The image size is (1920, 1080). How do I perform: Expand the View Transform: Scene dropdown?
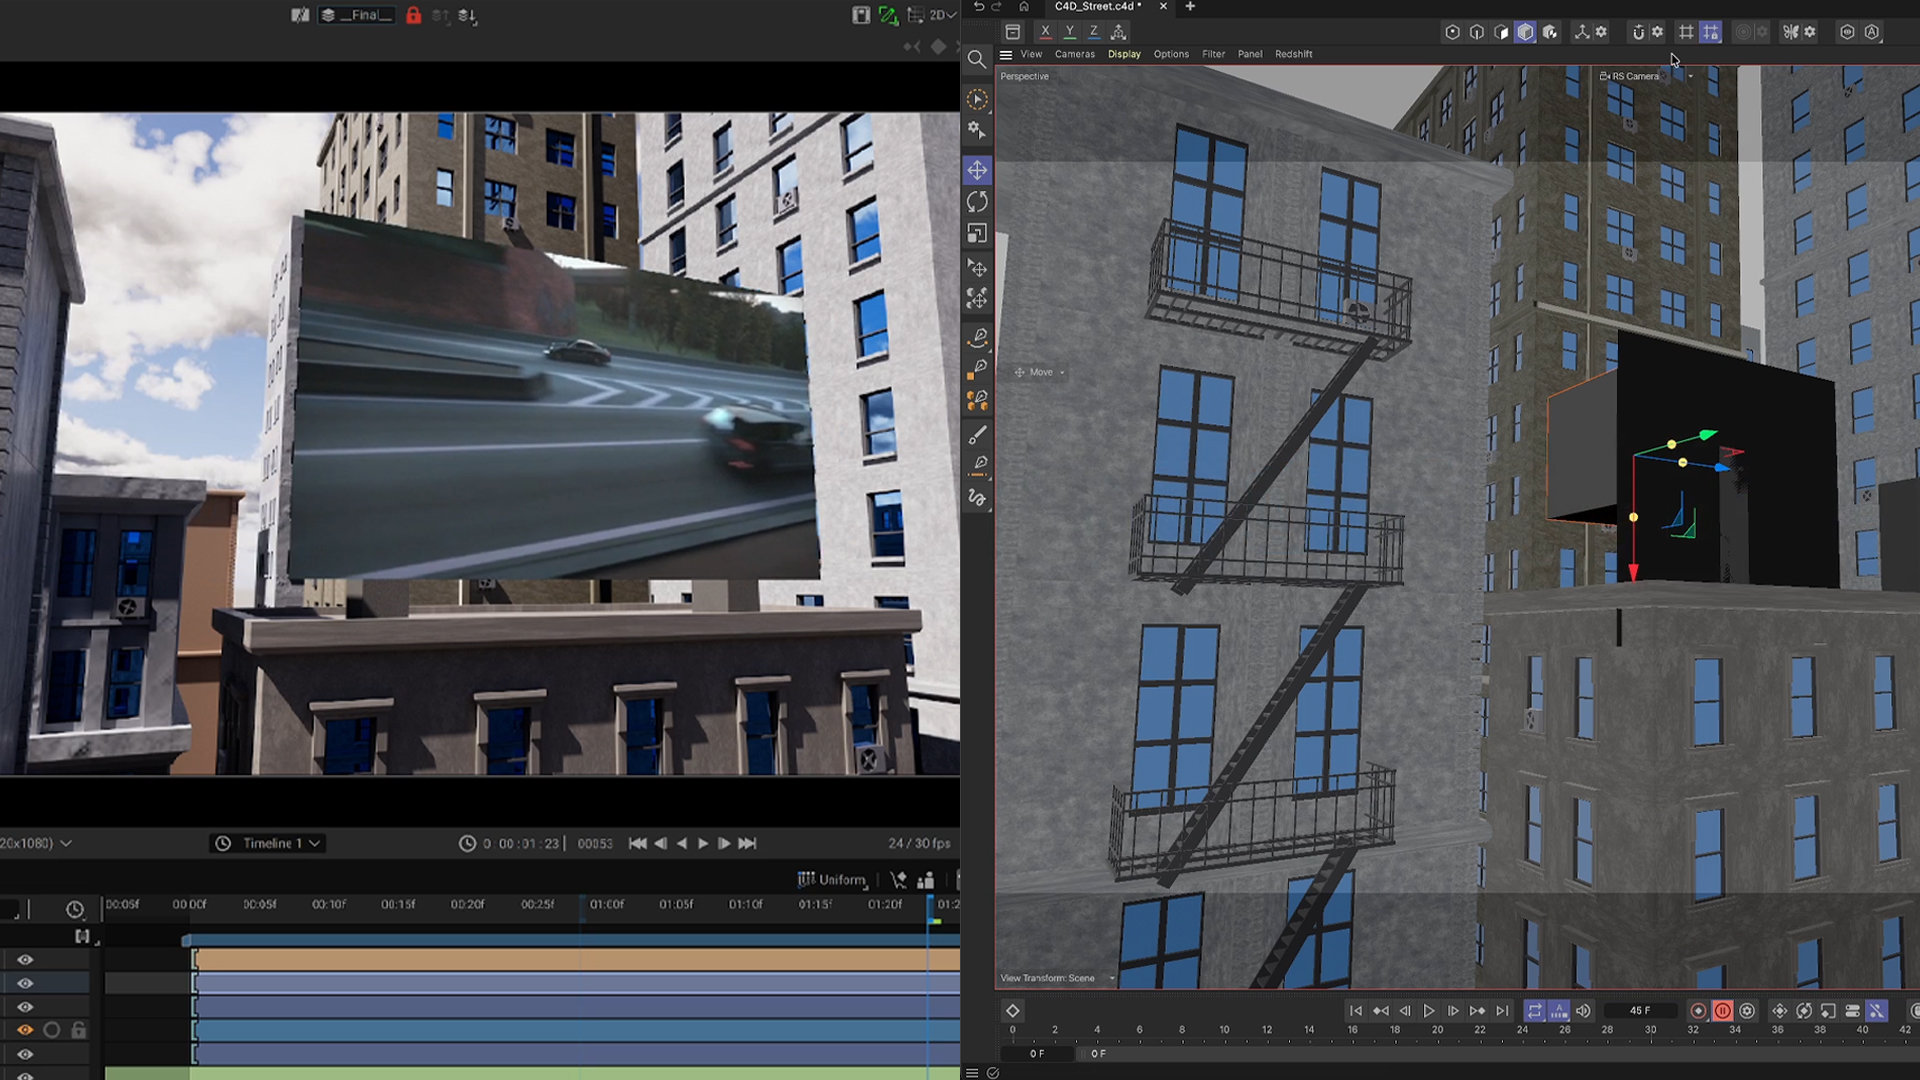click(1112, 978)
